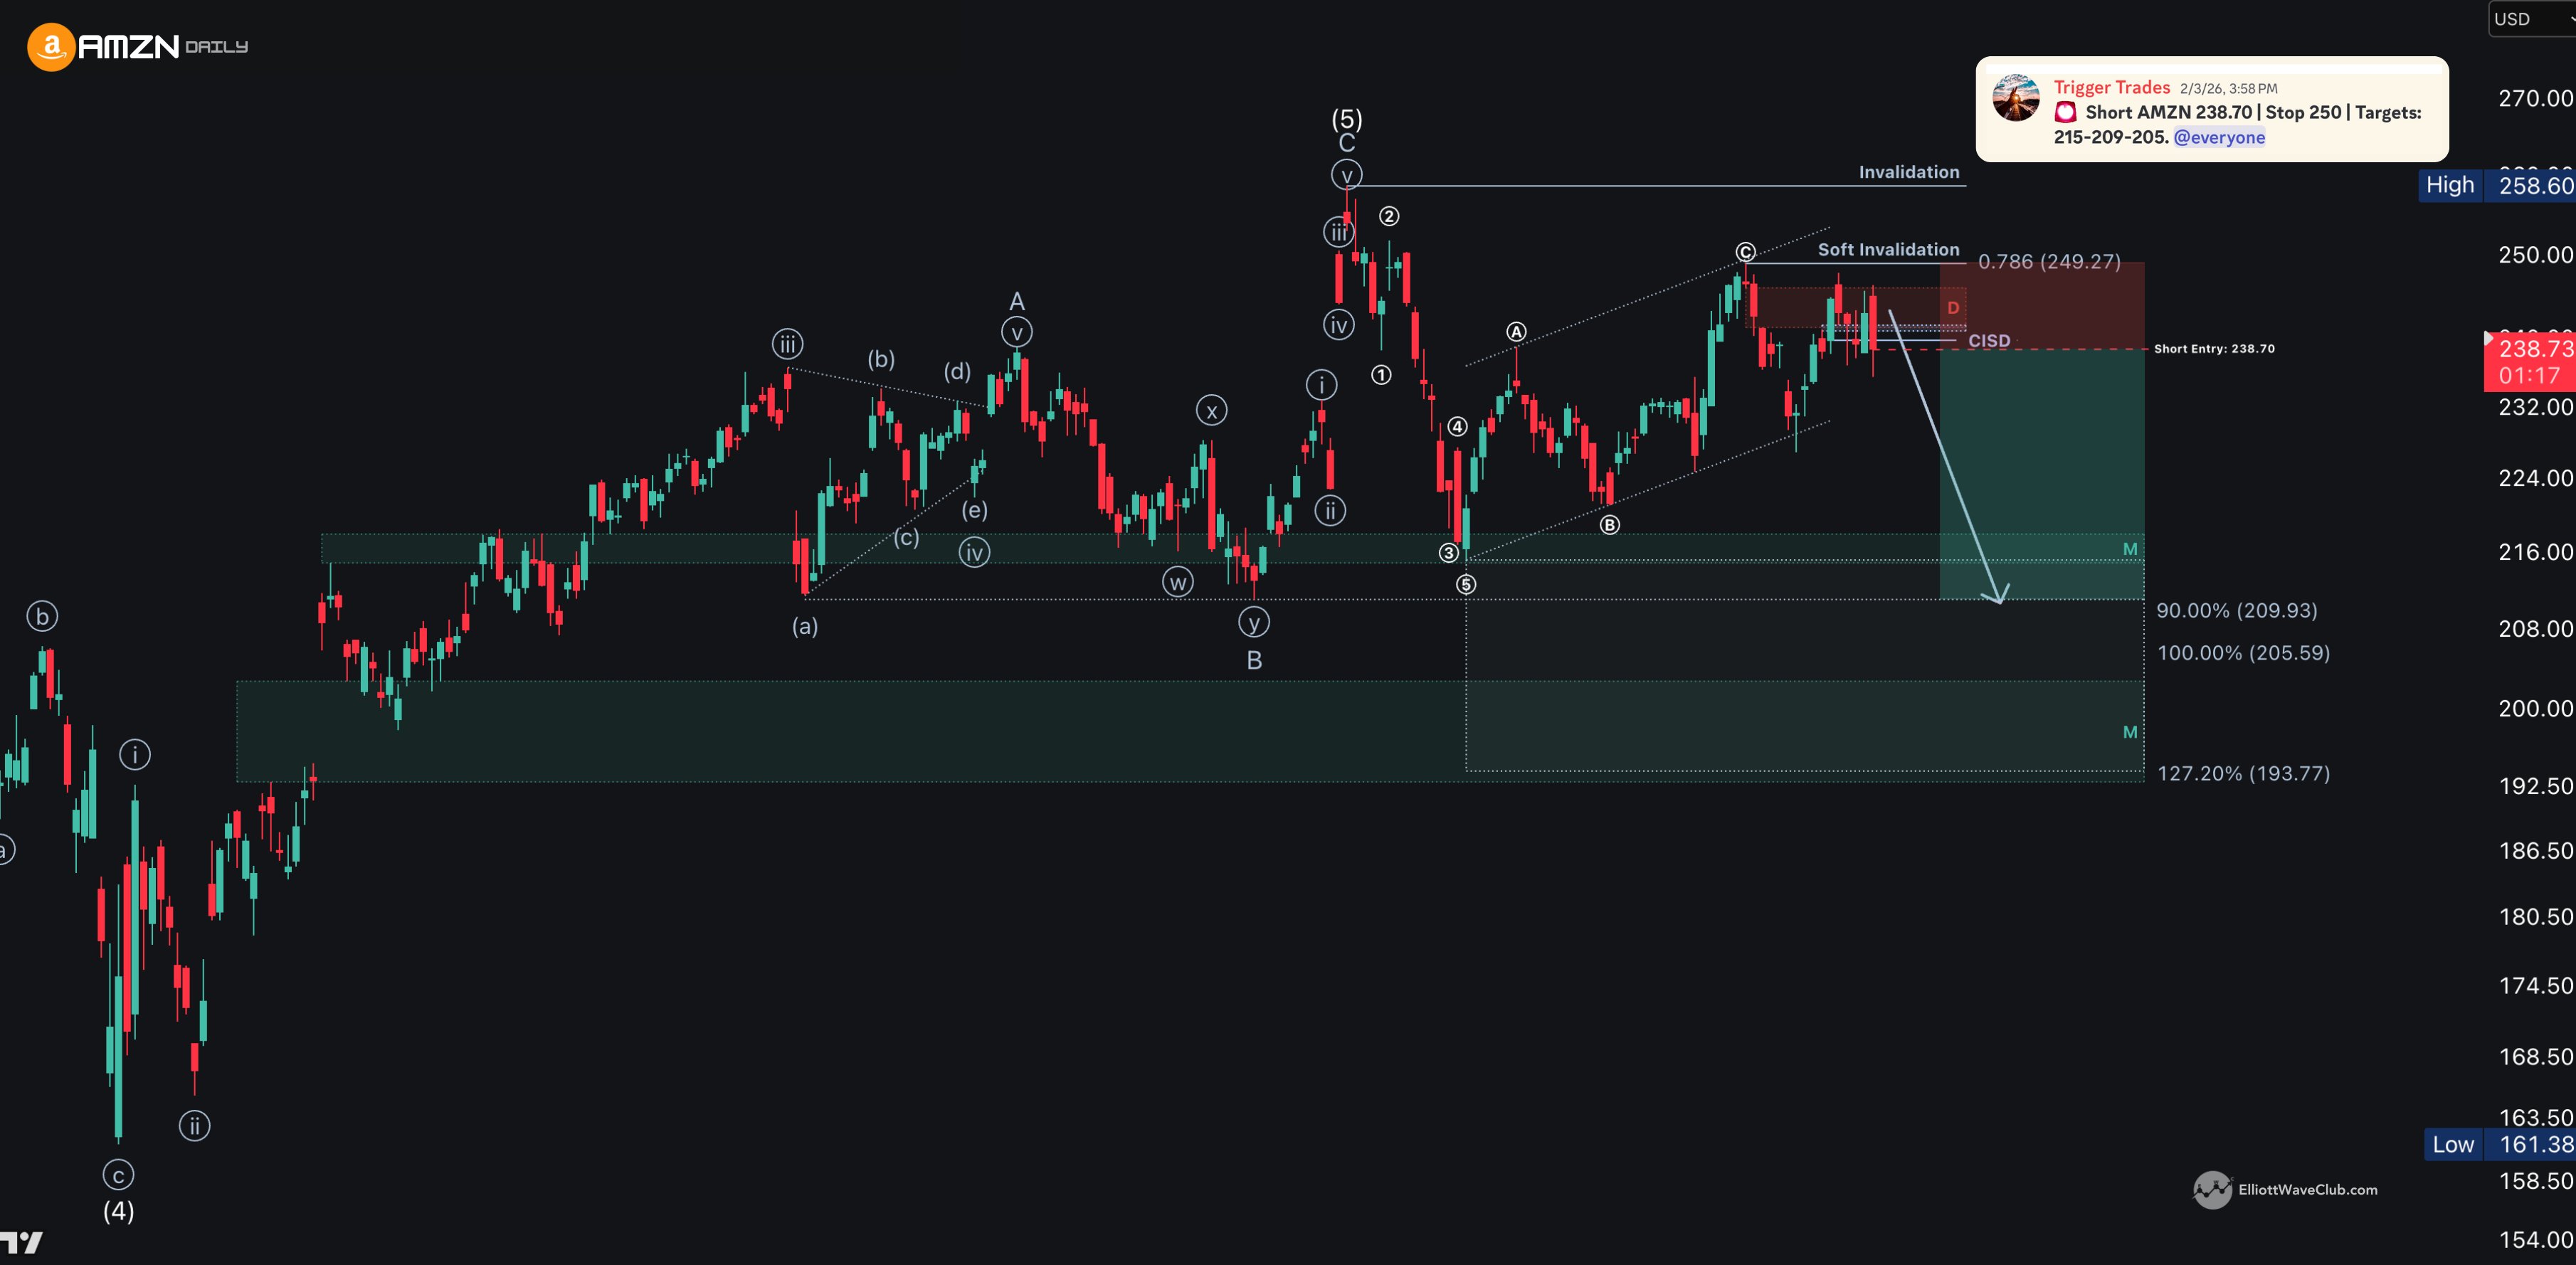Select the High 258.60 price label
The image size is (2576, 1265).
(x=2497, y=185)
